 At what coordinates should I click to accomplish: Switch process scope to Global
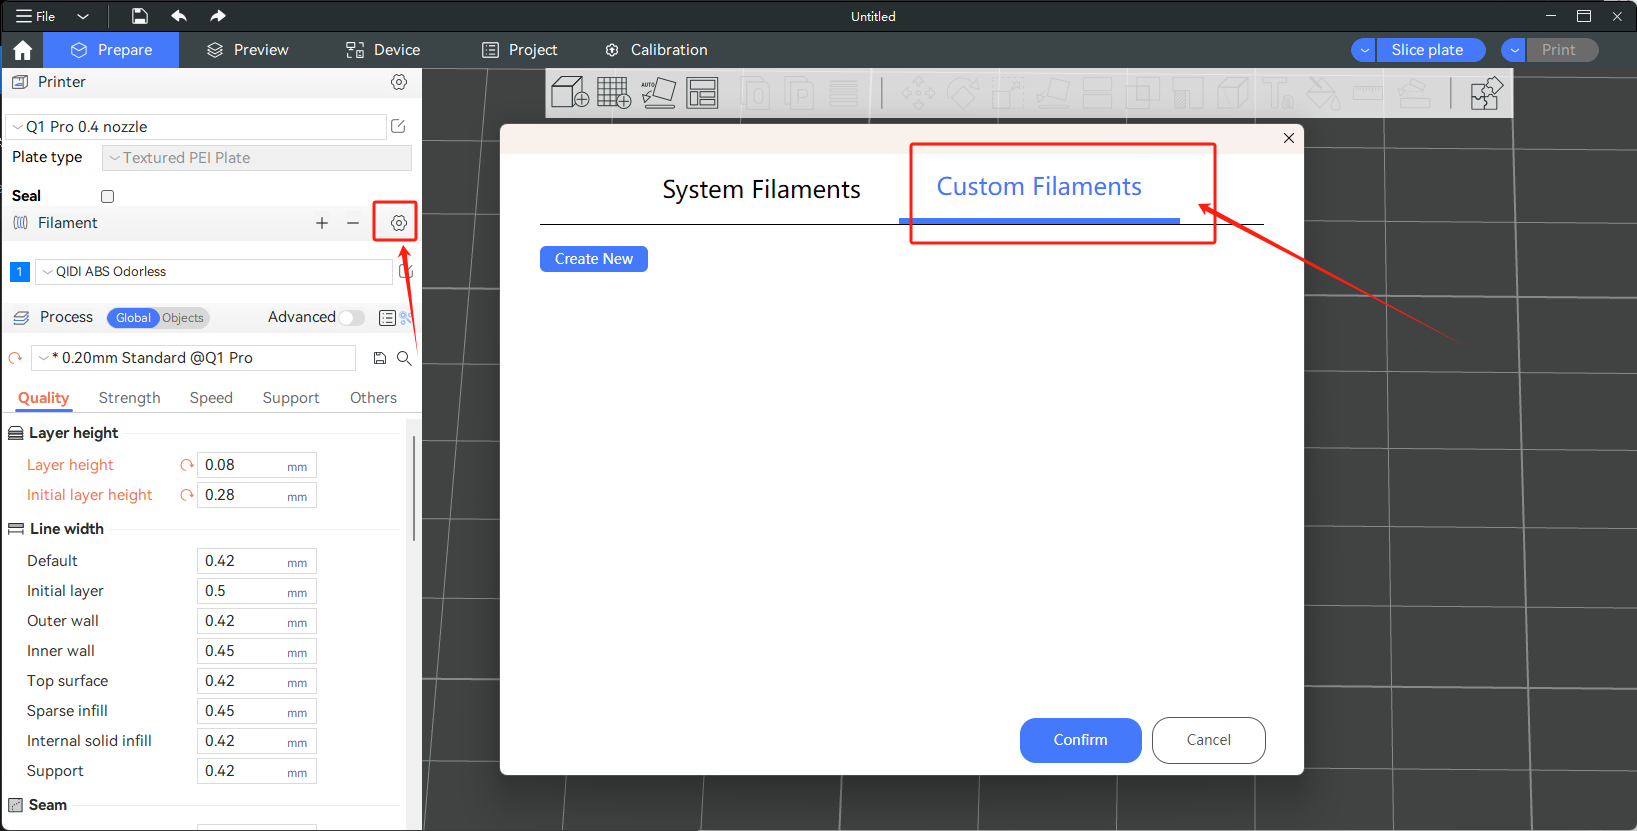coord(133,318)
